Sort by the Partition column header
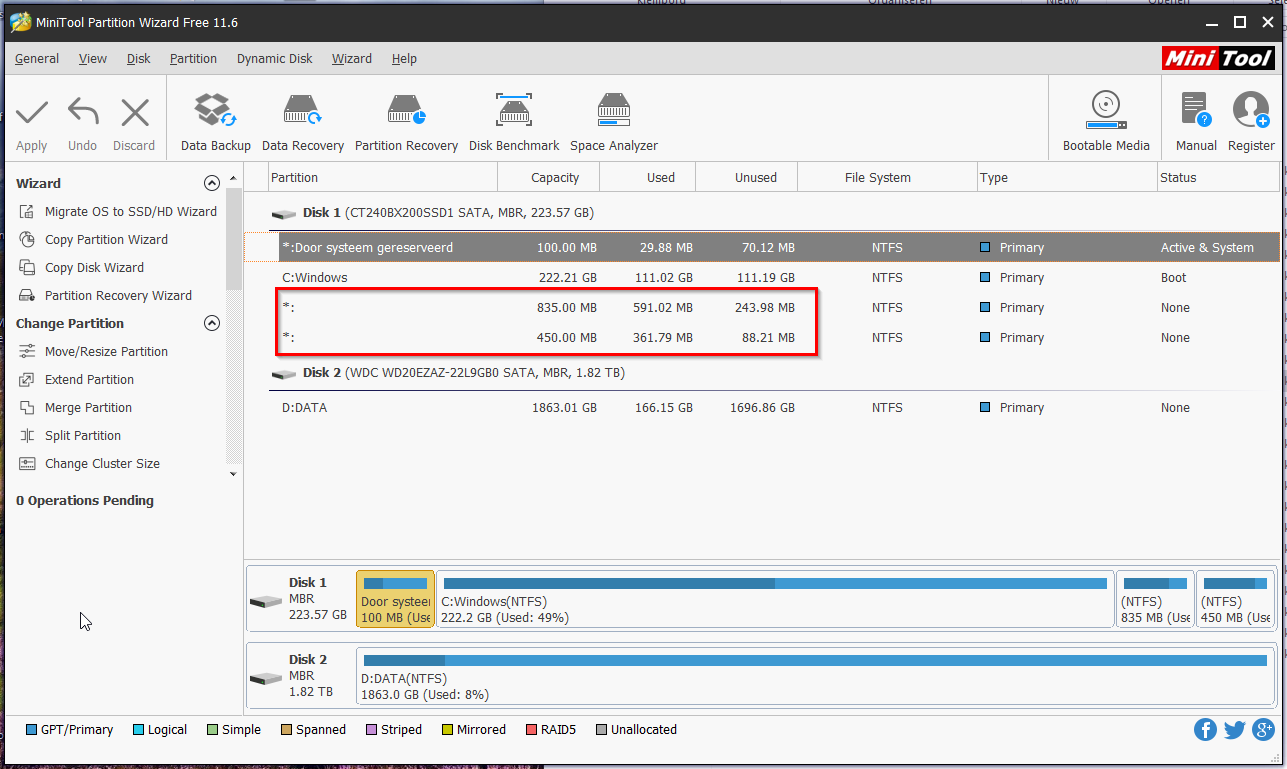This screenshot has height=769, width=1287. point(383,177)
